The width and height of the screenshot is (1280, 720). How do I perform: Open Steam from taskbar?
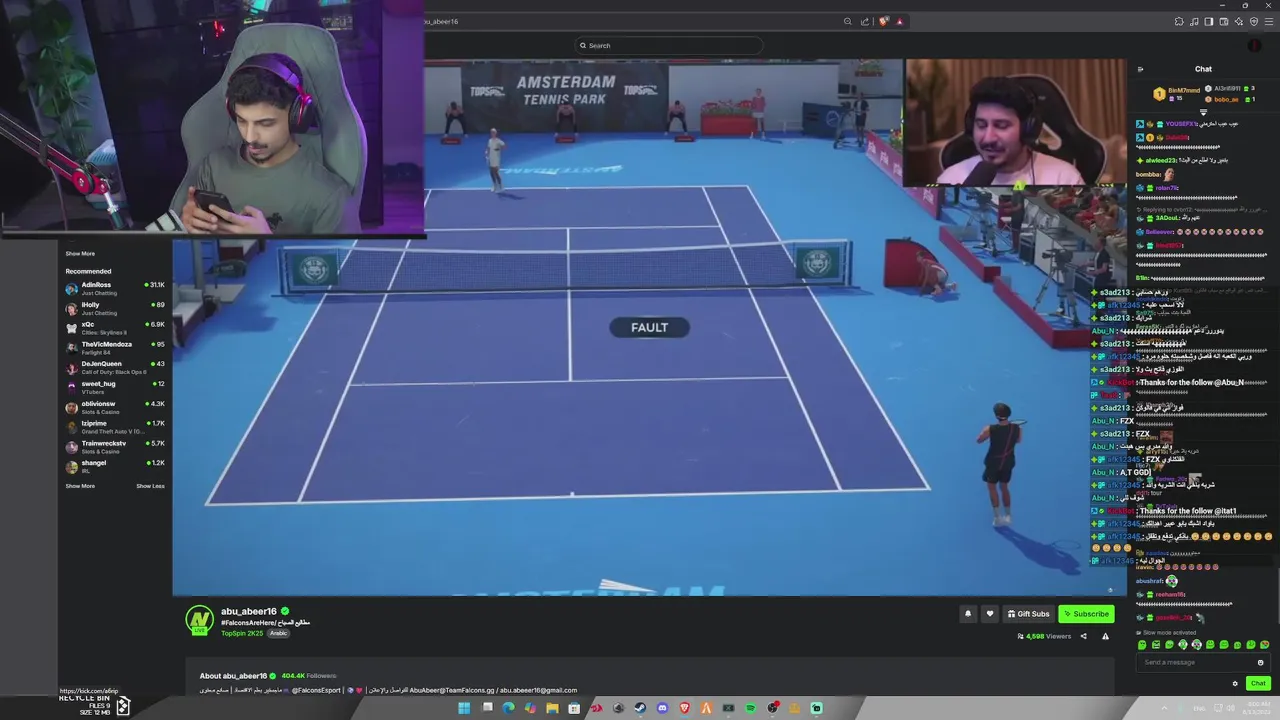click(640, 708)
